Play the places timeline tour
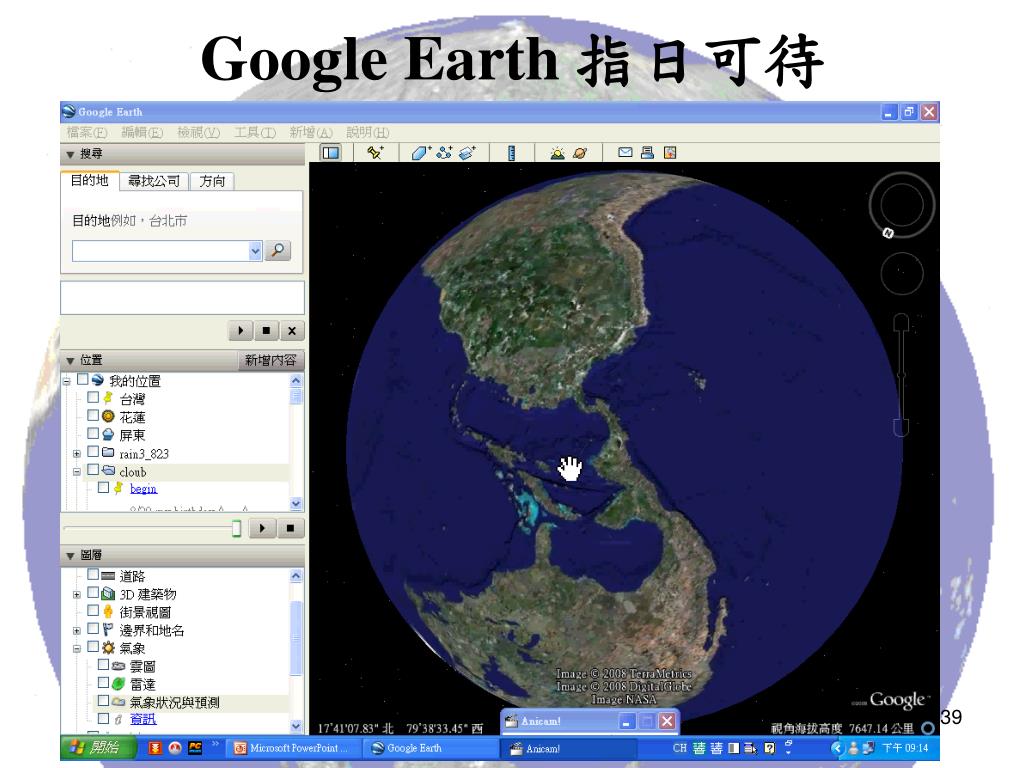 [263, 528]
